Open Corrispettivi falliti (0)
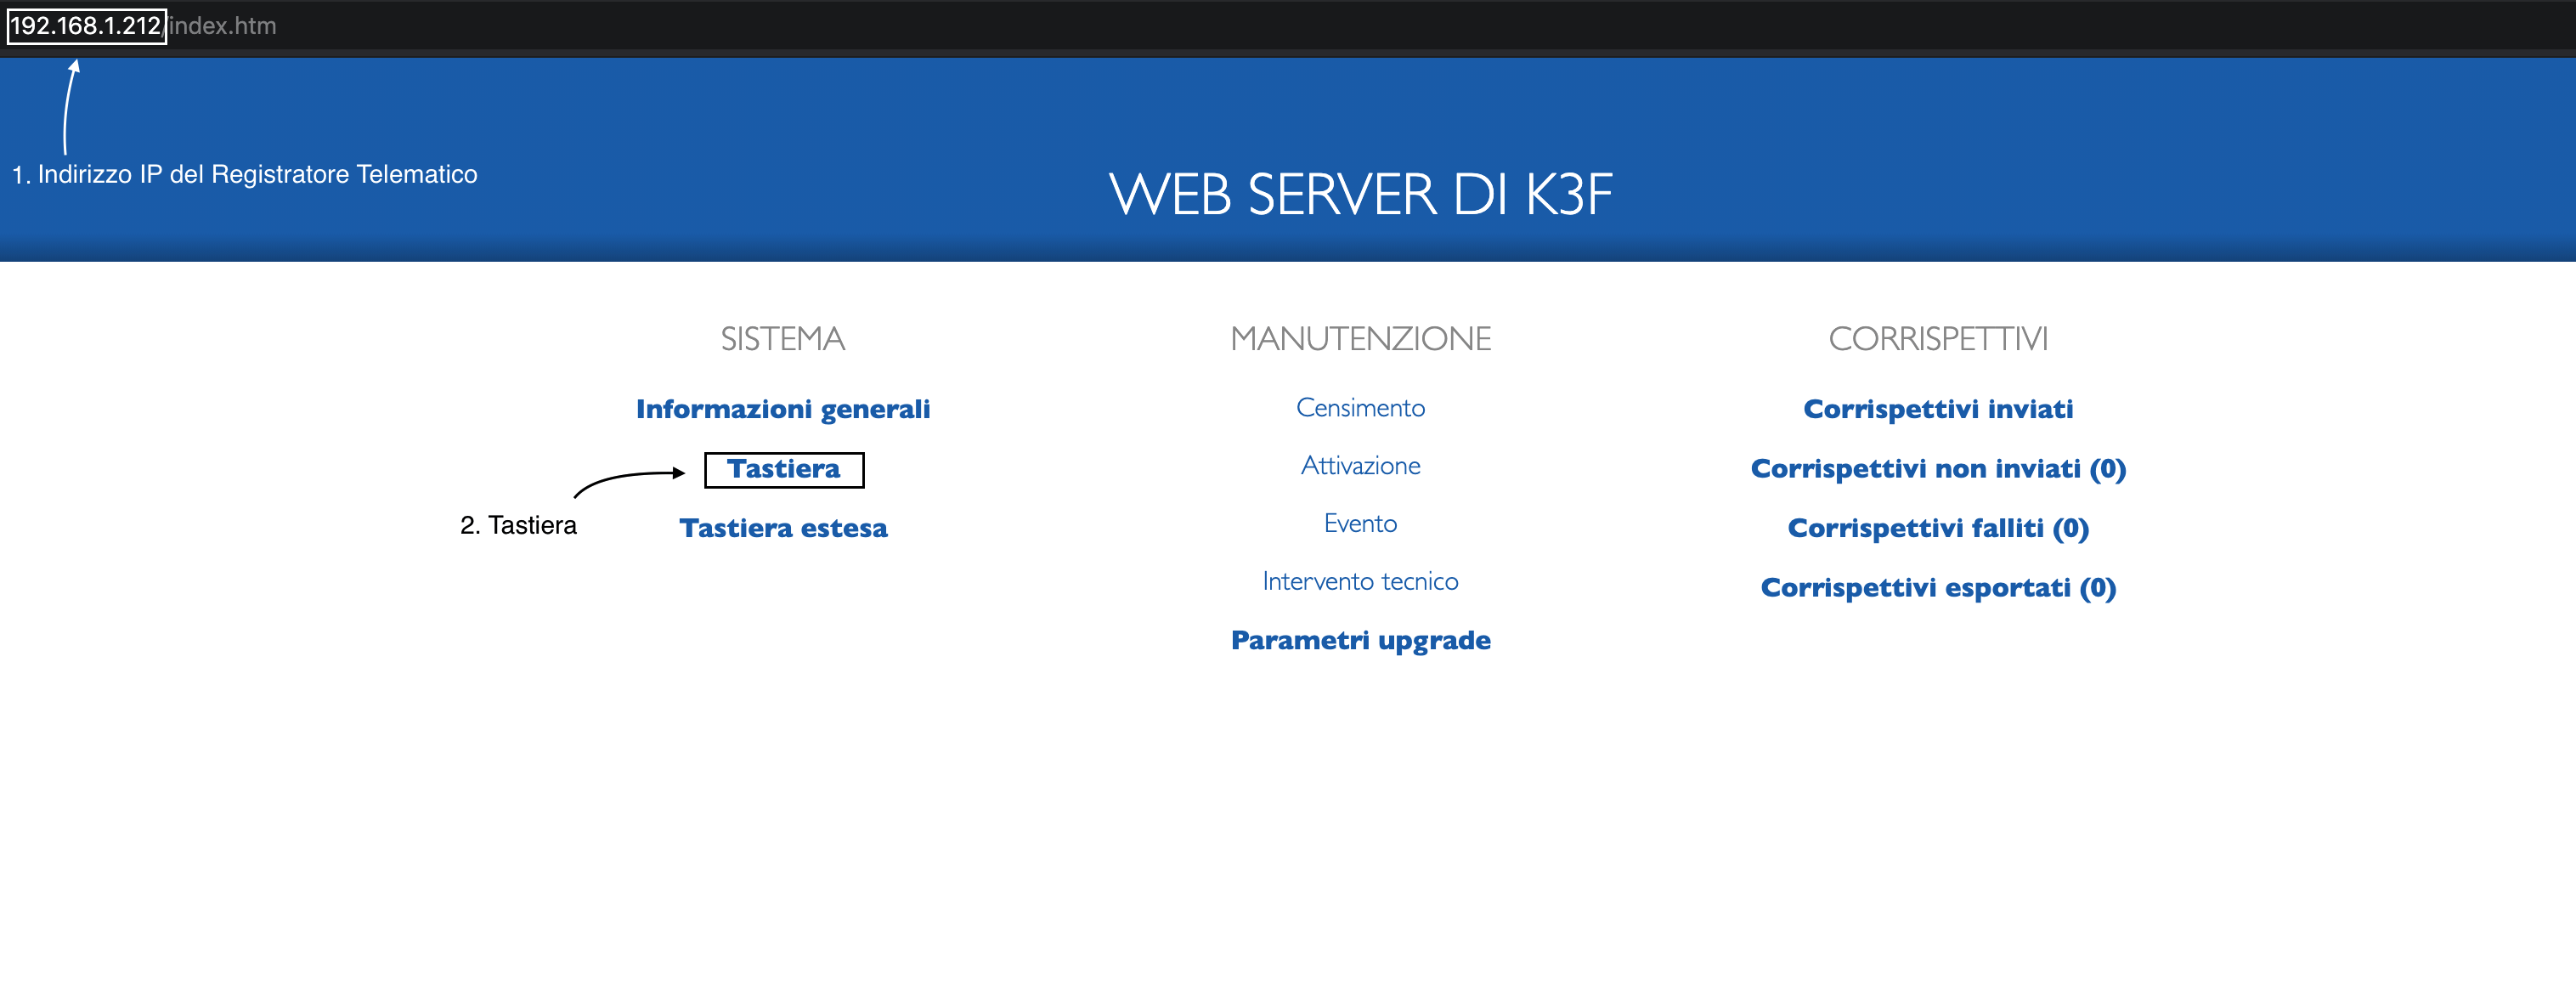2576x996 pixels. 1938,528
